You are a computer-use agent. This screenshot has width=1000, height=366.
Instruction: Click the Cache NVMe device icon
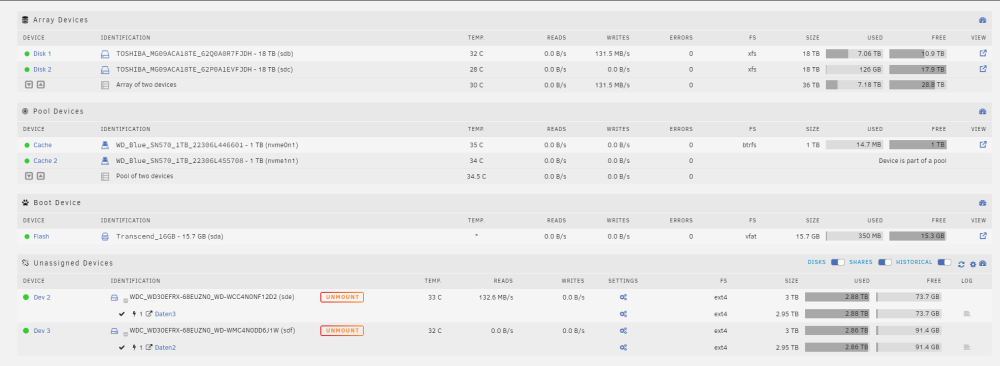(x=105, y=145)
